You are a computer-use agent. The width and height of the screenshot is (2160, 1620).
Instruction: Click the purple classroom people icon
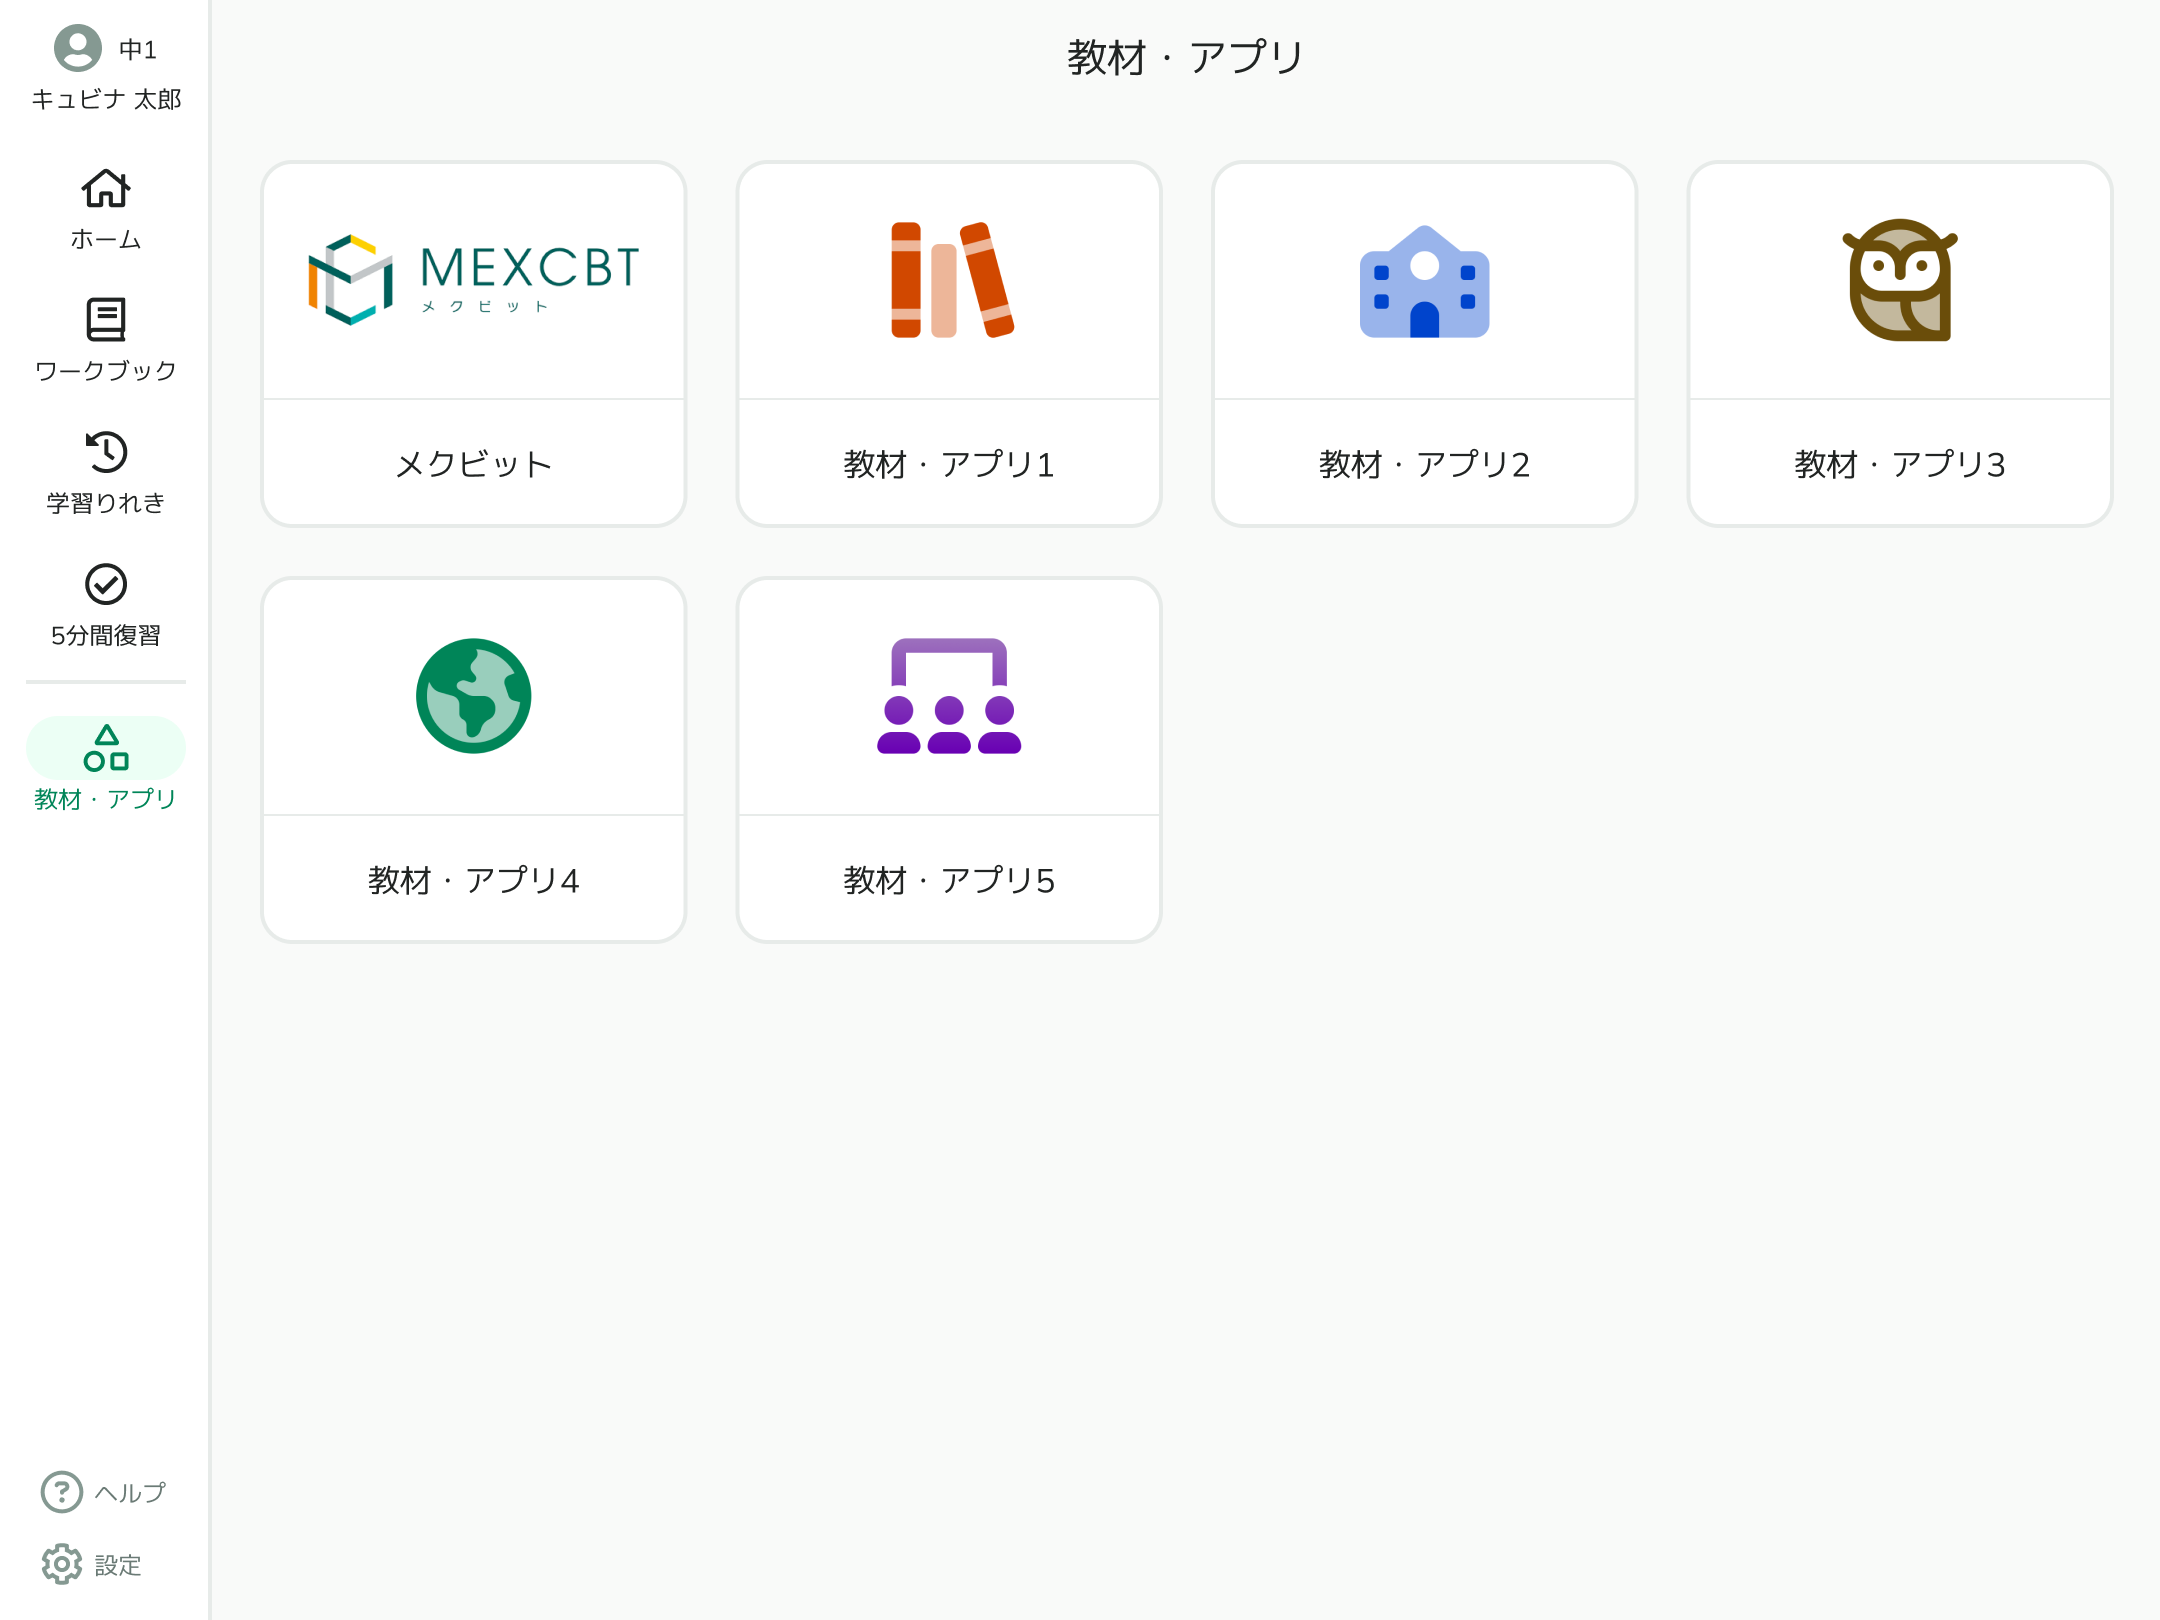point(949,696)
